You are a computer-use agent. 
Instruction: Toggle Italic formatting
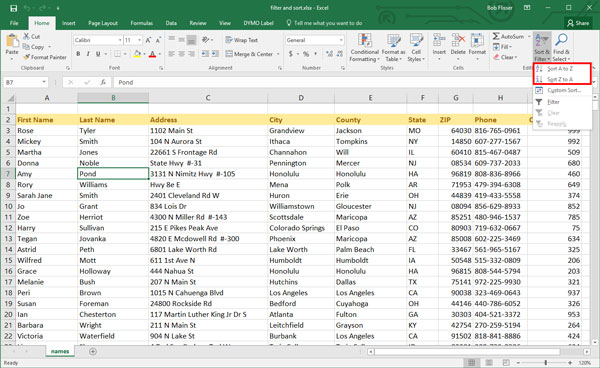point(88,54)
